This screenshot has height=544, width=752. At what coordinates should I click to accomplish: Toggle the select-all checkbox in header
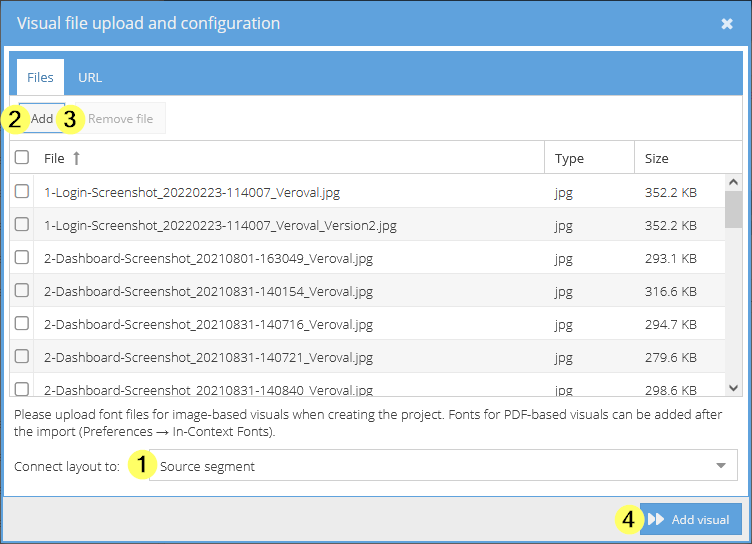pos(22,157)
